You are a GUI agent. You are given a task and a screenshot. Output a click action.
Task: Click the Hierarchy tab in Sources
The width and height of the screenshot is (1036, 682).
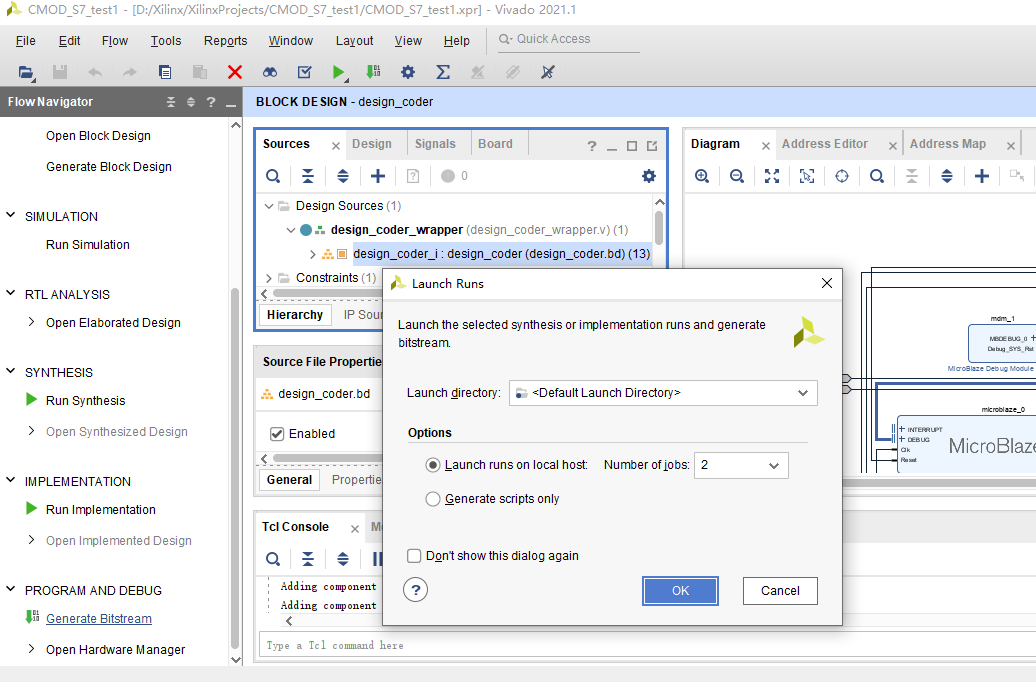click(x=295, y=315)
